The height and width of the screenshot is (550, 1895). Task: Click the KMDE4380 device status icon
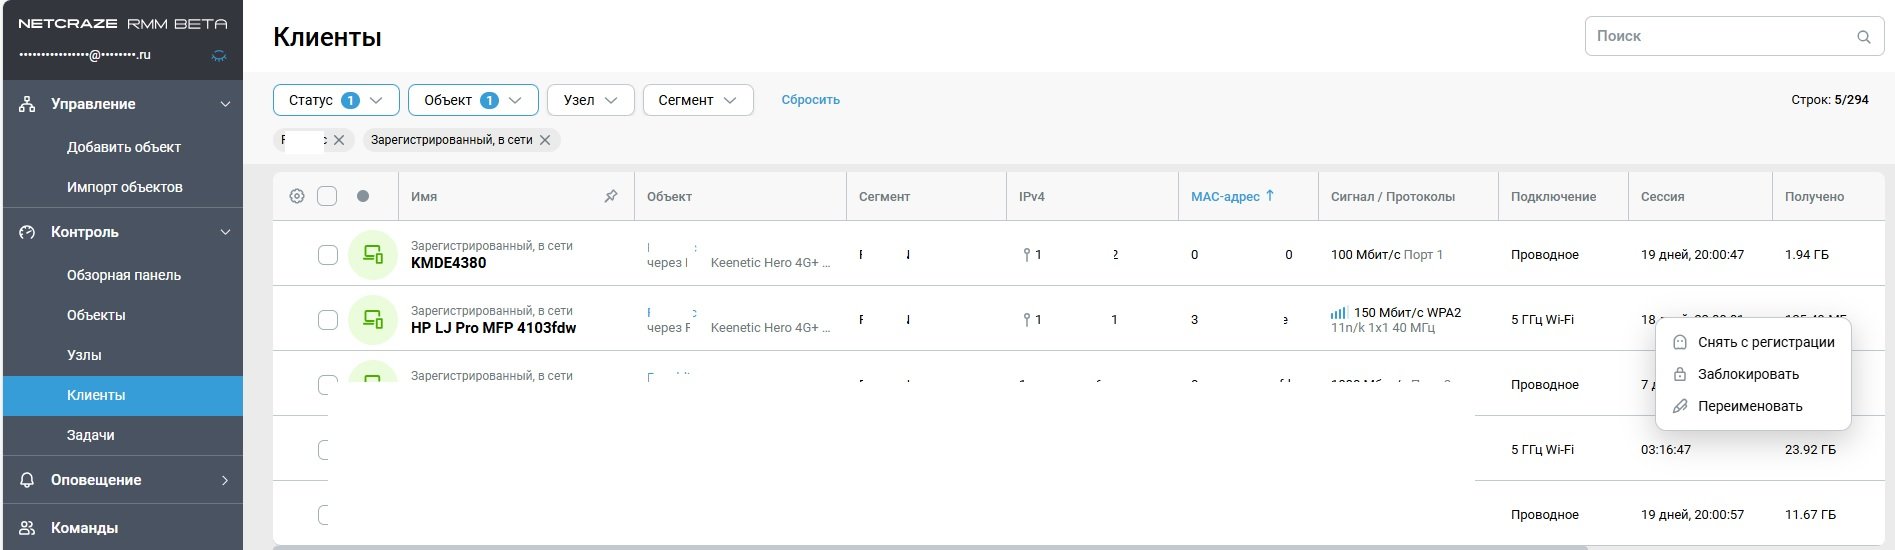(x=373, y=255)
